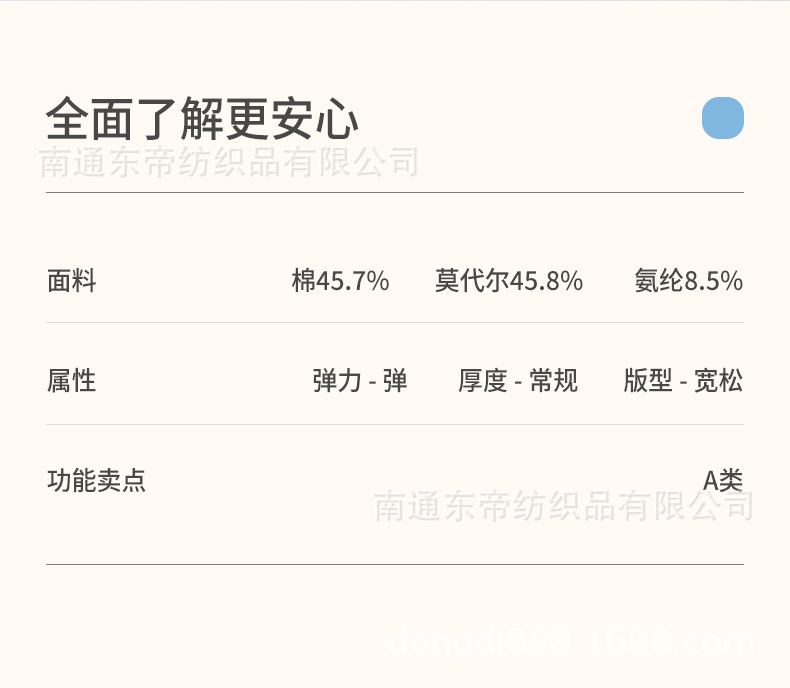Click the 版型 - 宽松 attribute
790x688 pixels.
tap(683, 381)
